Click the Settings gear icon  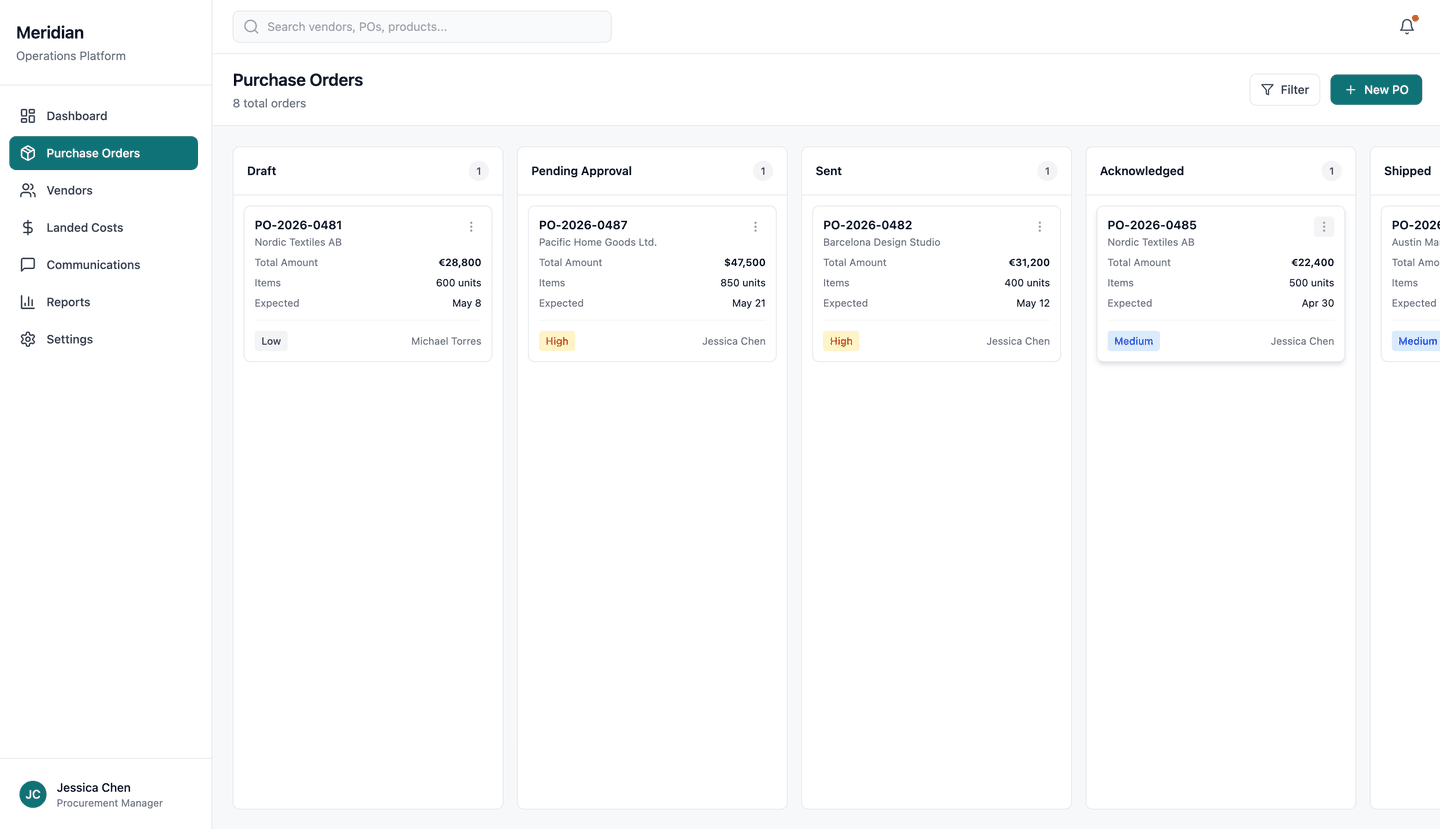pos(28,339)
